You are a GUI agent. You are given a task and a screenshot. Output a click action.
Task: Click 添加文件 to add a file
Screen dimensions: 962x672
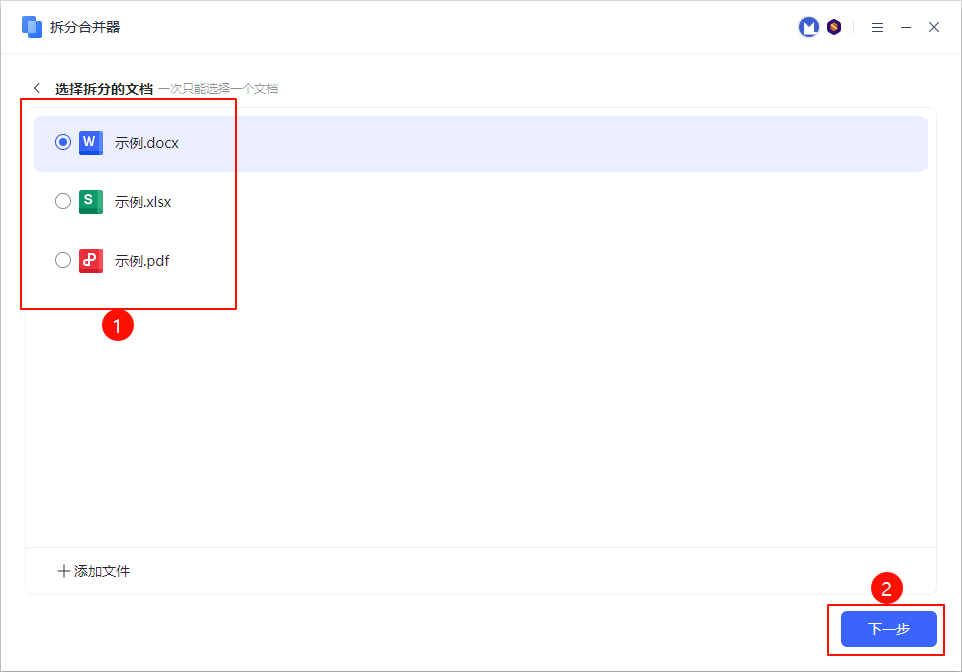tap(94, 571)
